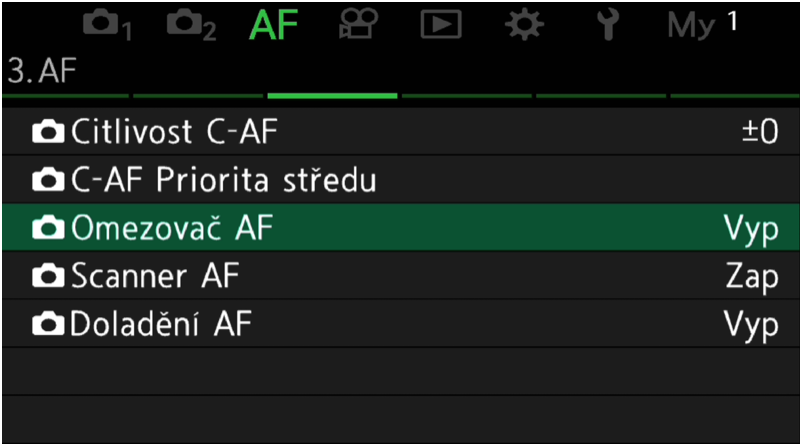Switch to the My menu tab
Image resolution: width=802 pixels, height=446 pixels.
click(702, 25)
